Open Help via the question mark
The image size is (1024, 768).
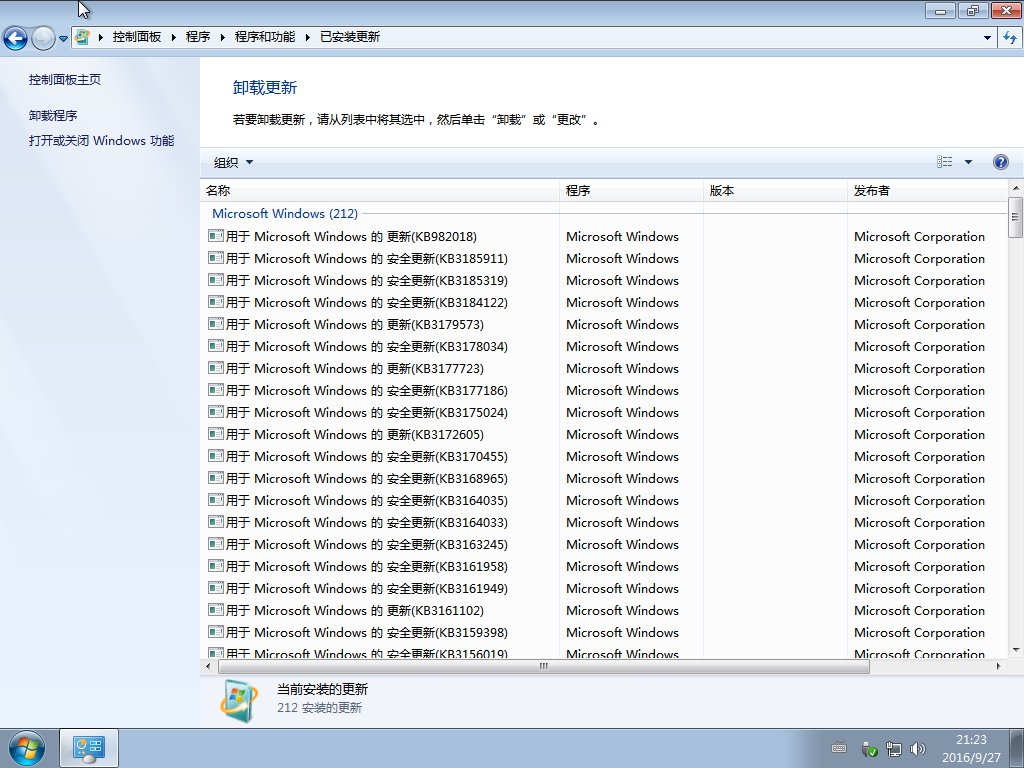pos(1000,162)
